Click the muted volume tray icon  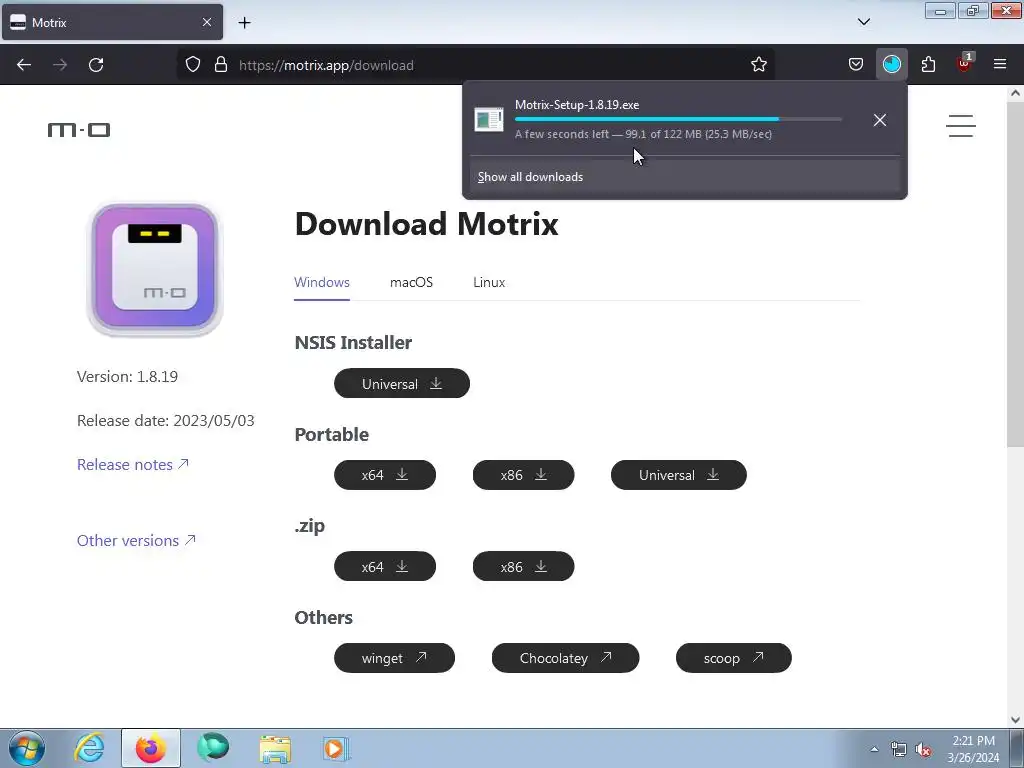[x=923, y=749]
